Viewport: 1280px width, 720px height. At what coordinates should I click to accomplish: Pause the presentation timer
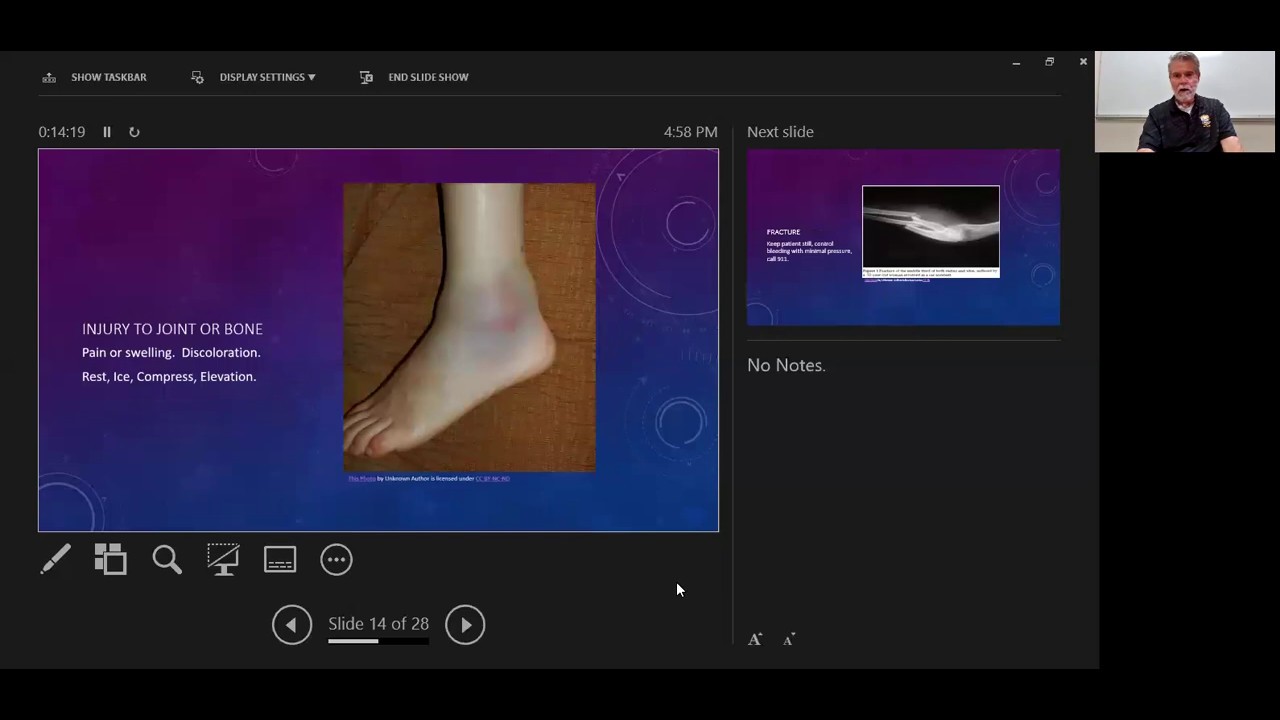(x=107, y=132)
